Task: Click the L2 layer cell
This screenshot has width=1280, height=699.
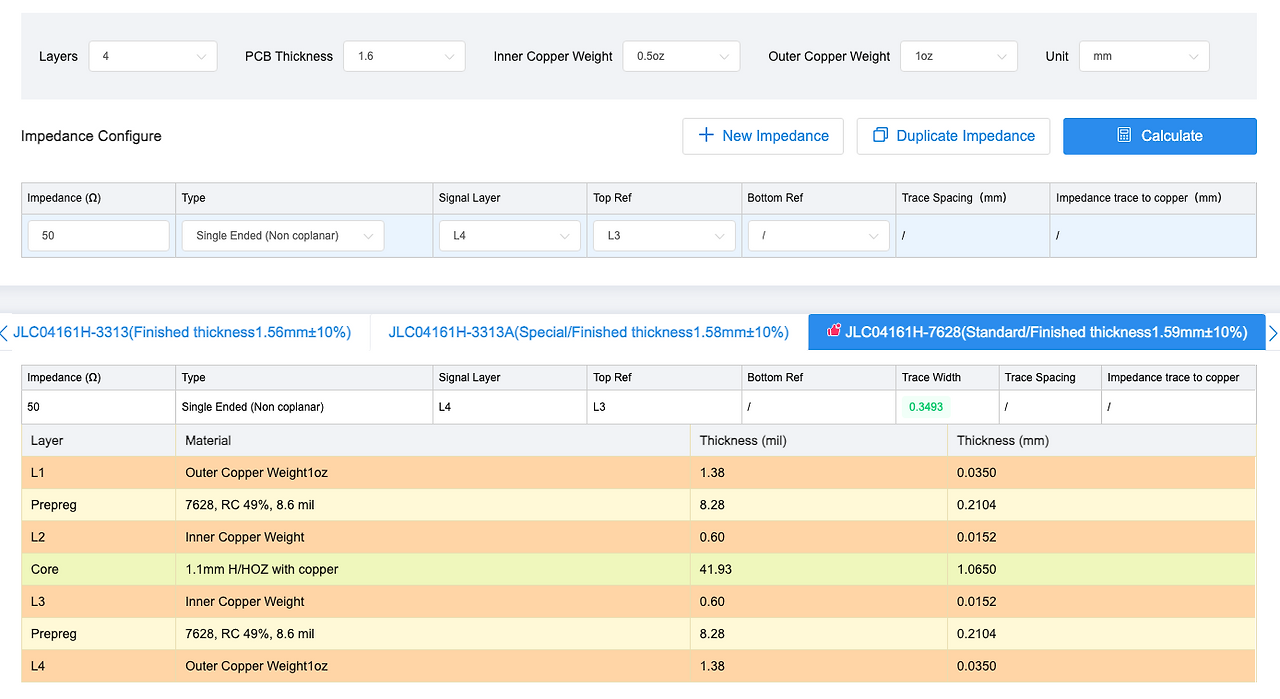Action: pyautogui.click(x=98, y=537)
